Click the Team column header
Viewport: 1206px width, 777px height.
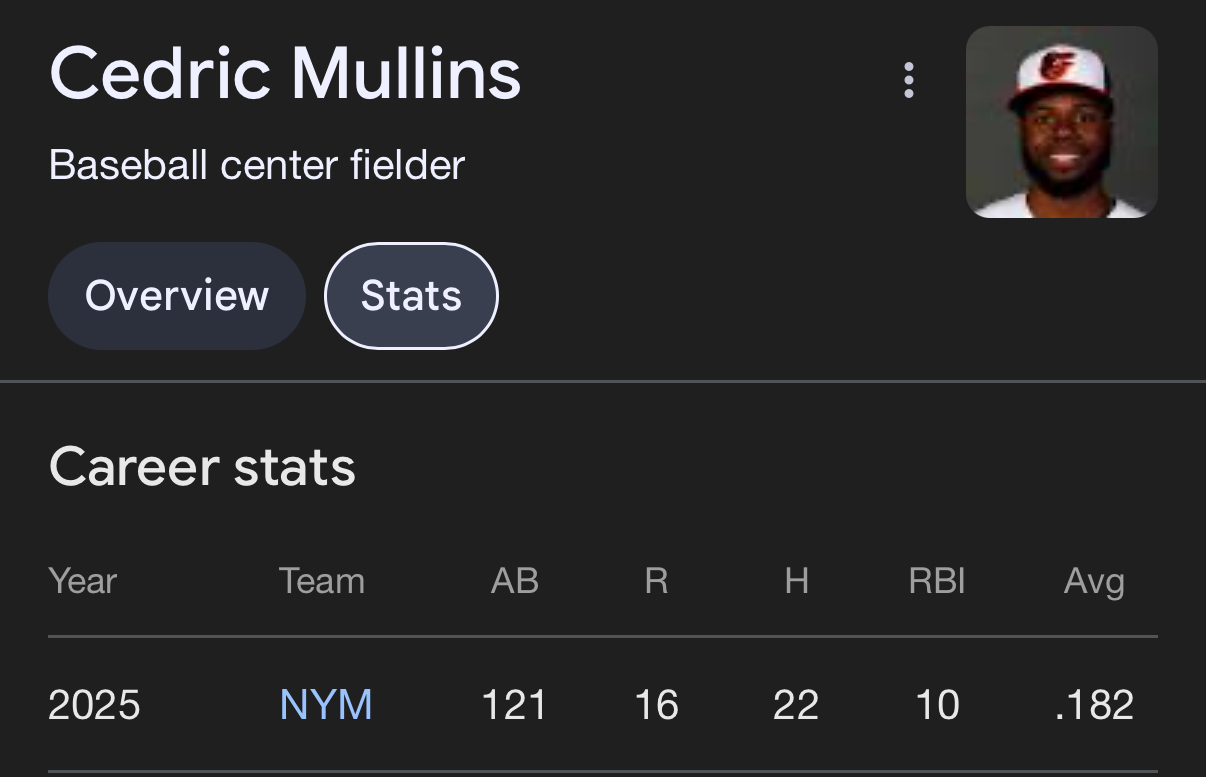coord(321,581)
